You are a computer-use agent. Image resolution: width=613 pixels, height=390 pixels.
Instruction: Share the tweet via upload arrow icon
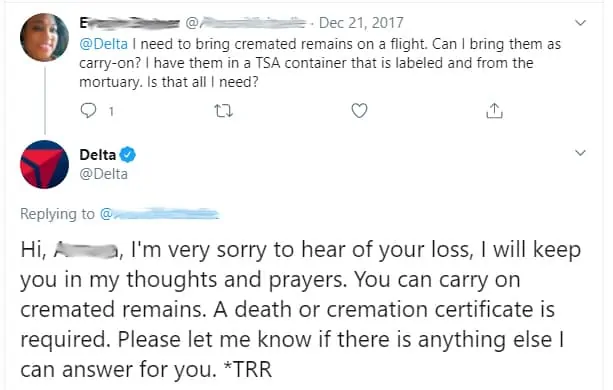pyautogui.click(x=494, y=111)
